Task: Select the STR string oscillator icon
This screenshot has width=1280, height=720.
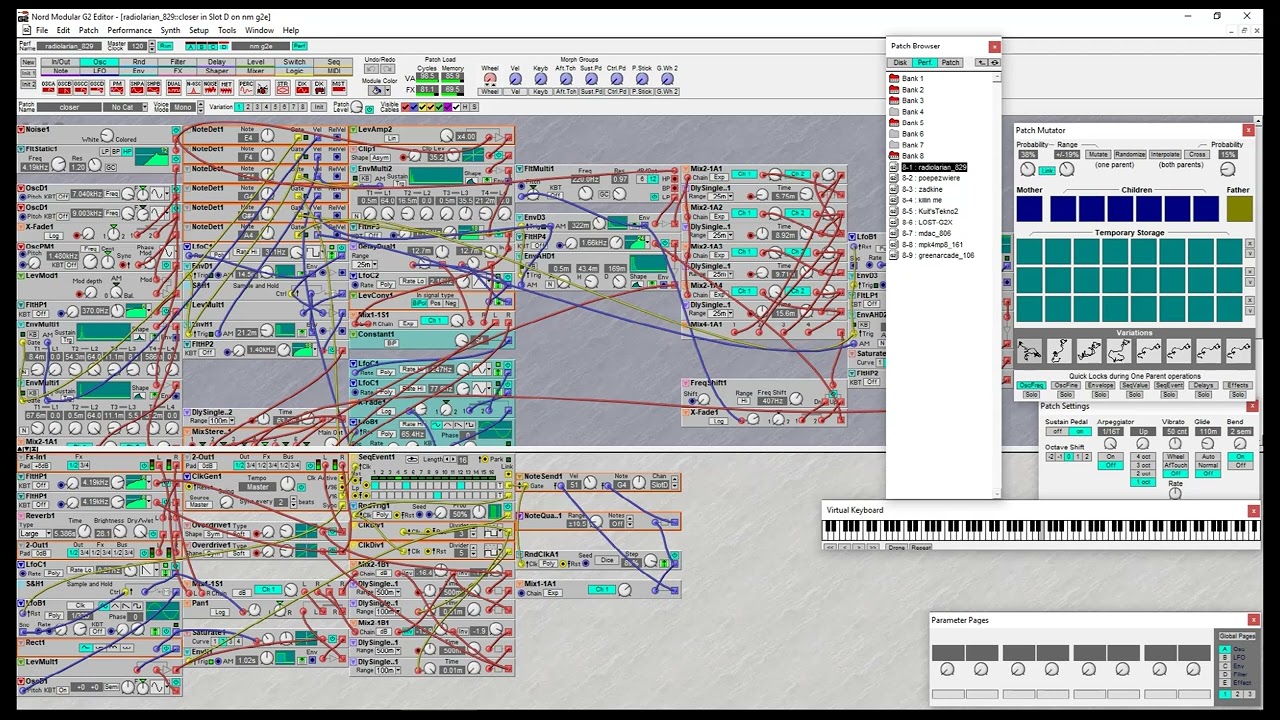Action: coord(283,89)
